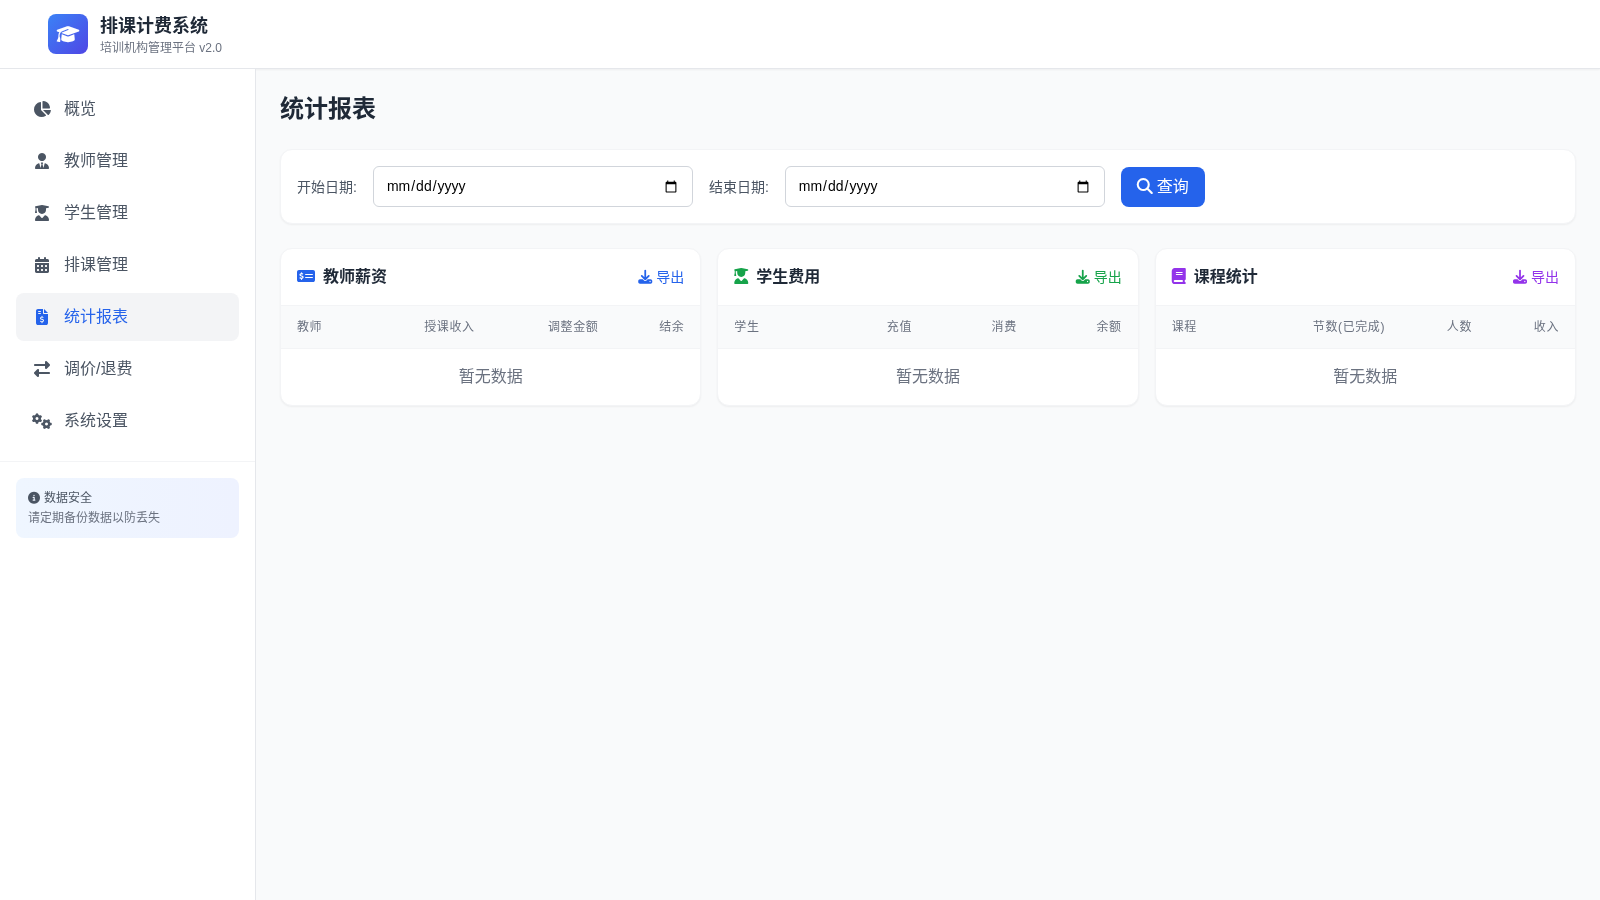Click the 课程 column header

1184,327
